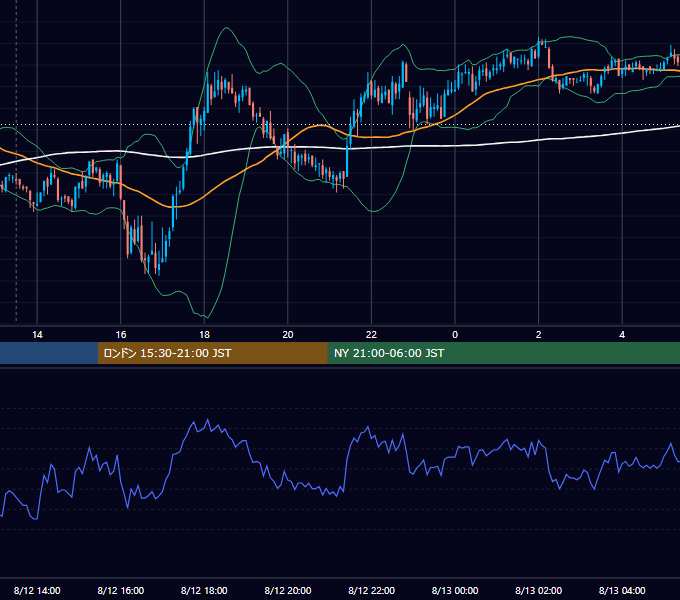Click the NY 21:00-06:00 JST session bar
The height and width of the screenshot is (600, 680).
pos(503,353)
